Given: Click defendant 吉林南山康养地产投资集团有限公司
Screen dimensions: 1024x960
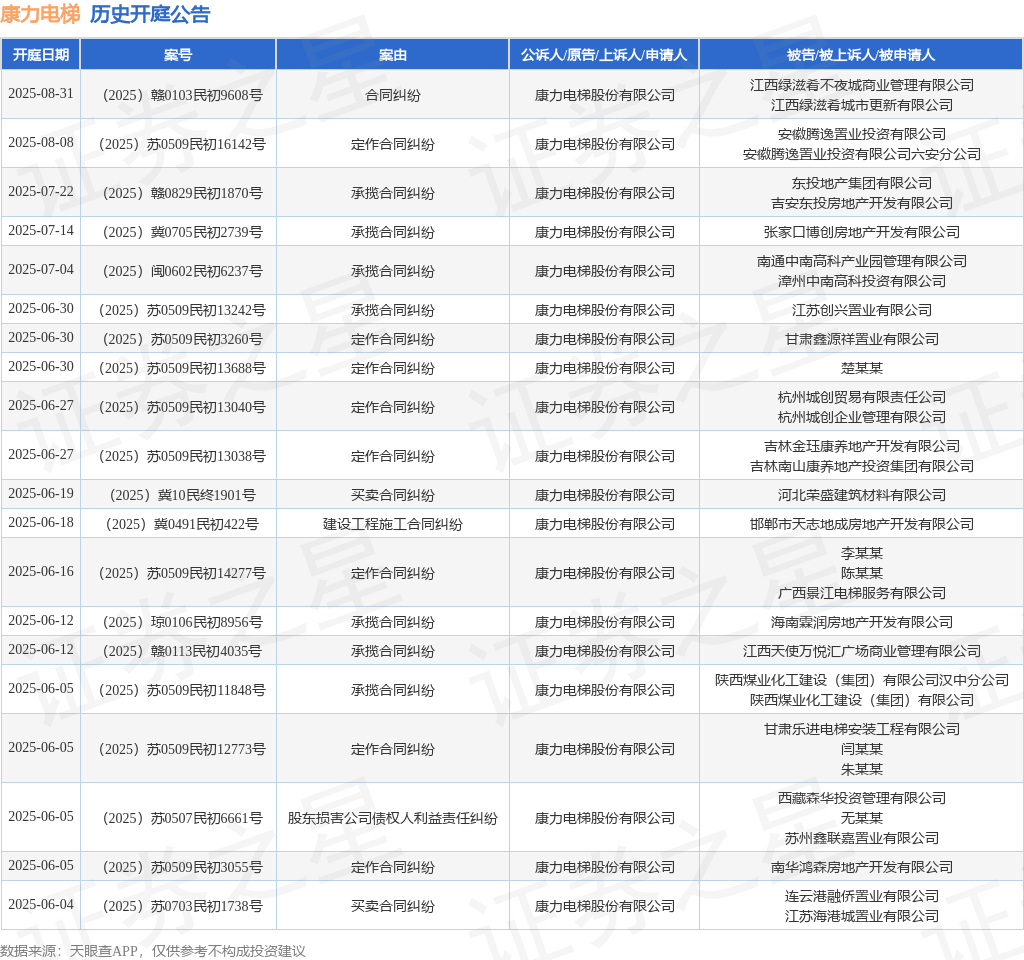Looking at the screenshot, I should click(861, 466).
